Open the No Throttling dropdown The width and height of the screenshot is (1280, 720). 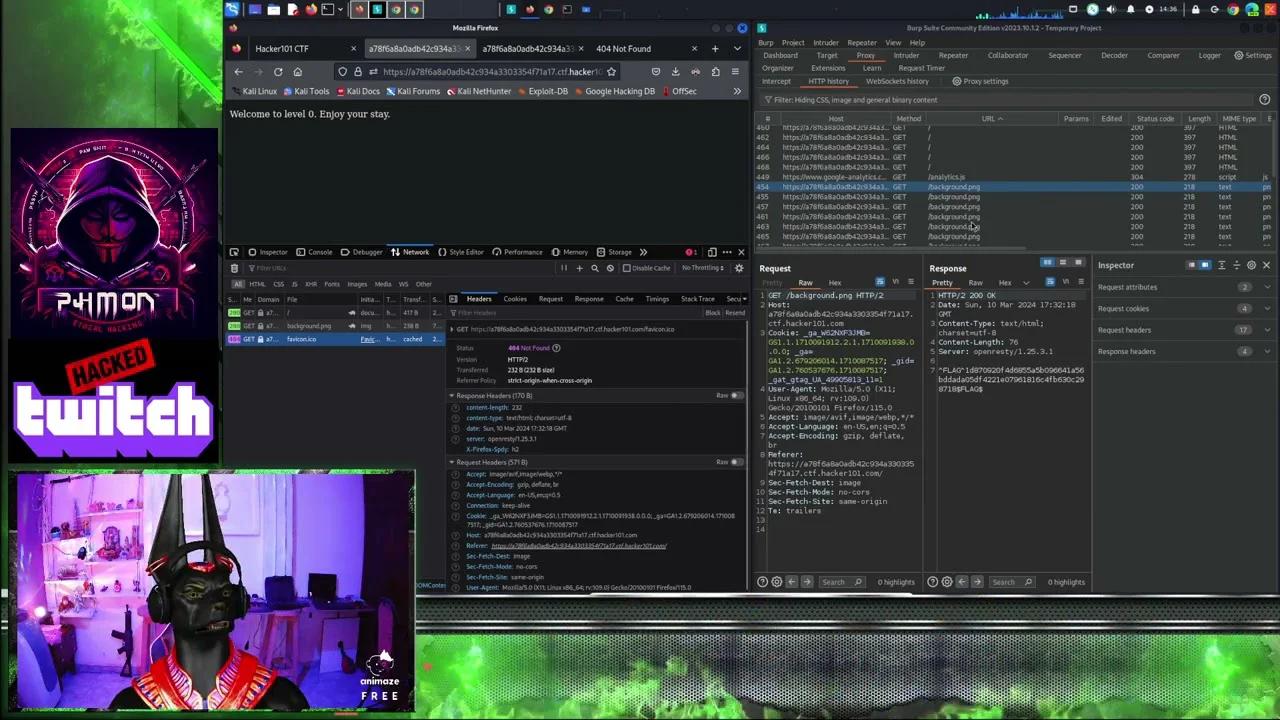(705, 268)
